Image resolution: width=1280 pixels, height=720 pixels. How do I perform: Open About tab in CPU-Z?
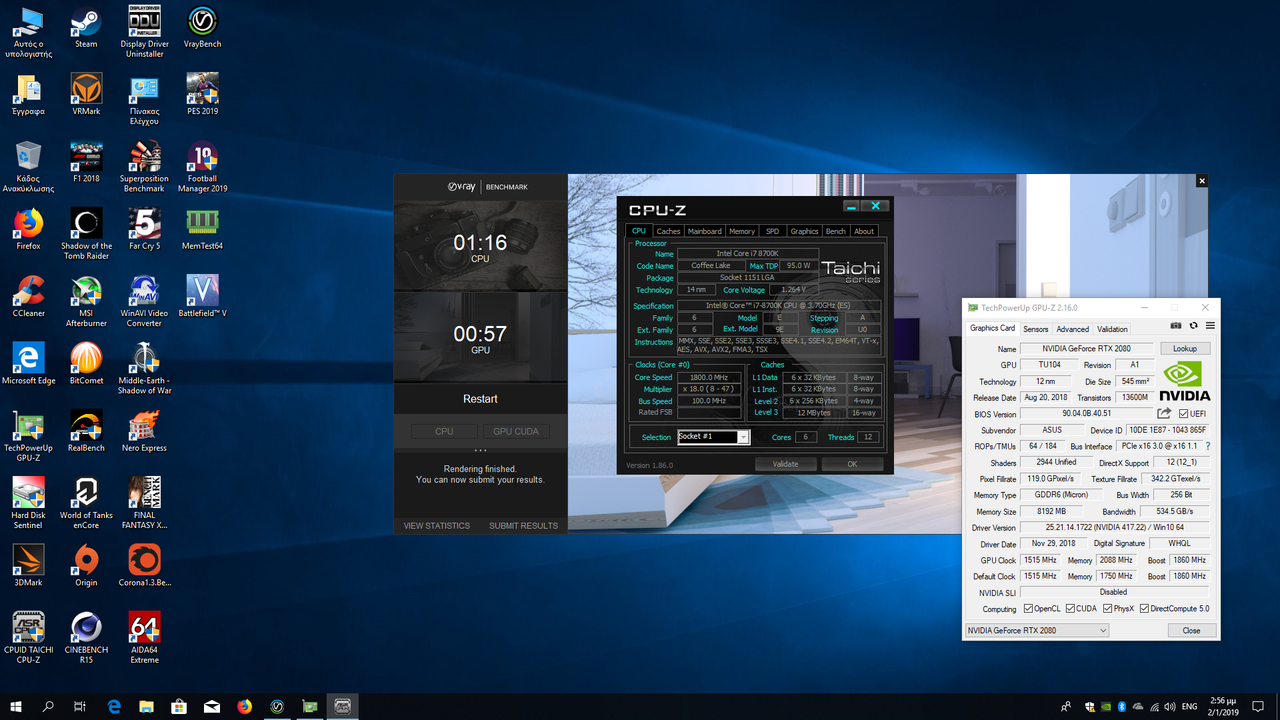[x=864, y=231]
